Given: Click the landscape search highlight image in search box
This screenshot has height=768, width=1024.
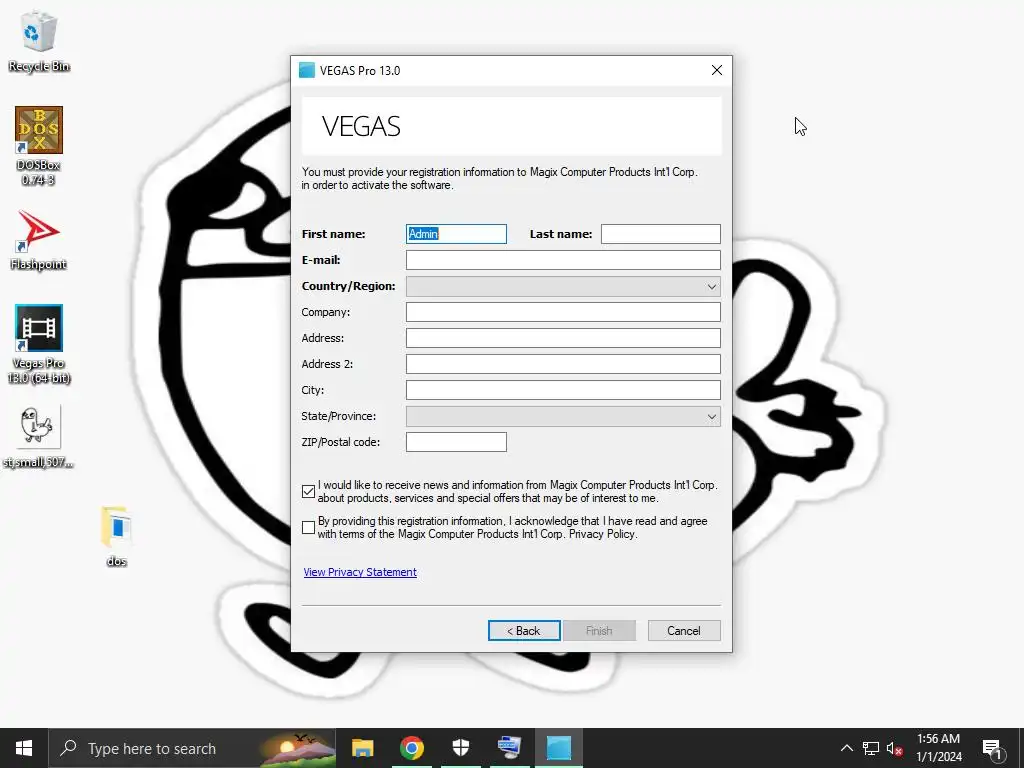Looking at the screenshot, I should pyautogui.click(x=296, y=749).
